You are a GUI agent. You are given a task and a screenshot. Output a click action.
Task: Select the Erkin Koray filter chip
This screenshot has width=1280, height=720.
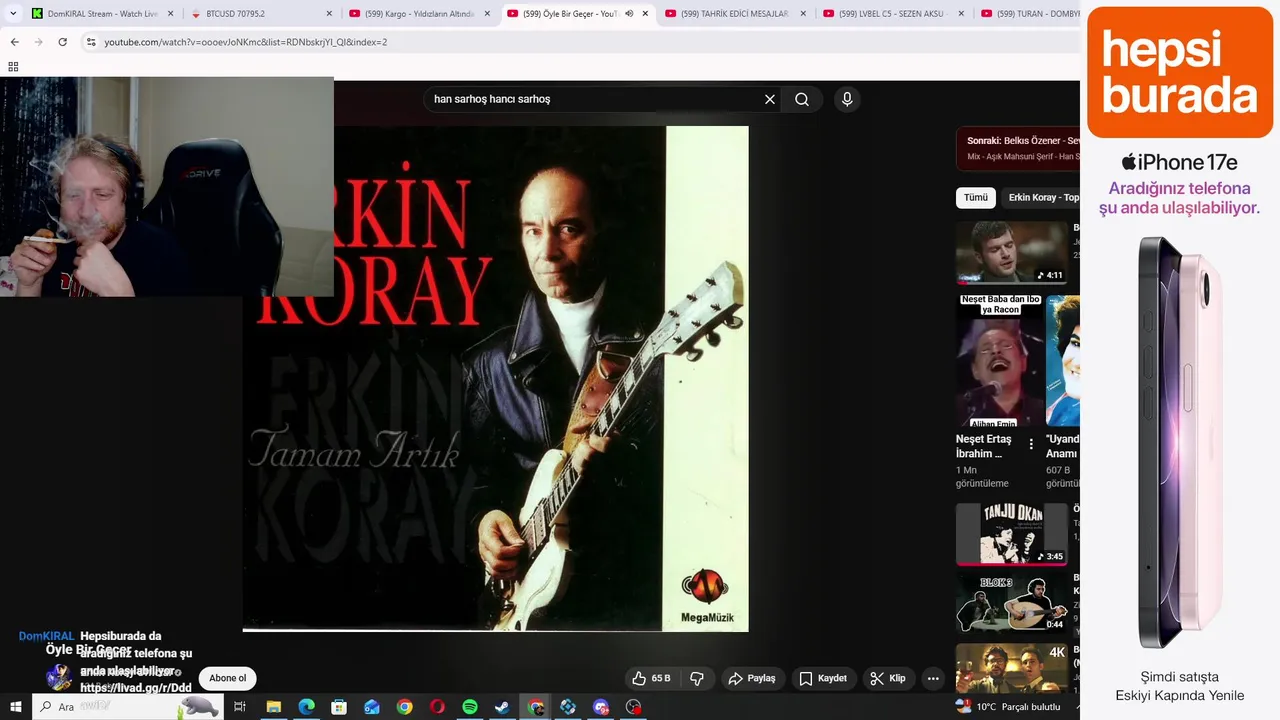coord(1040,197)
